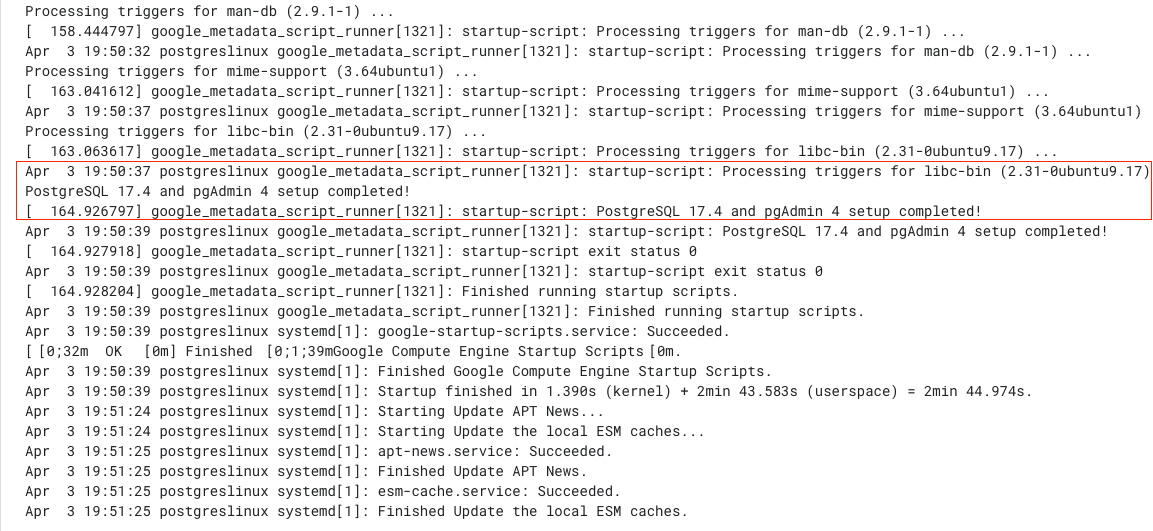1153x531 pixels.
Task: Click the "apt-news.service: Succeeded." log line
Action: point(318,451)
